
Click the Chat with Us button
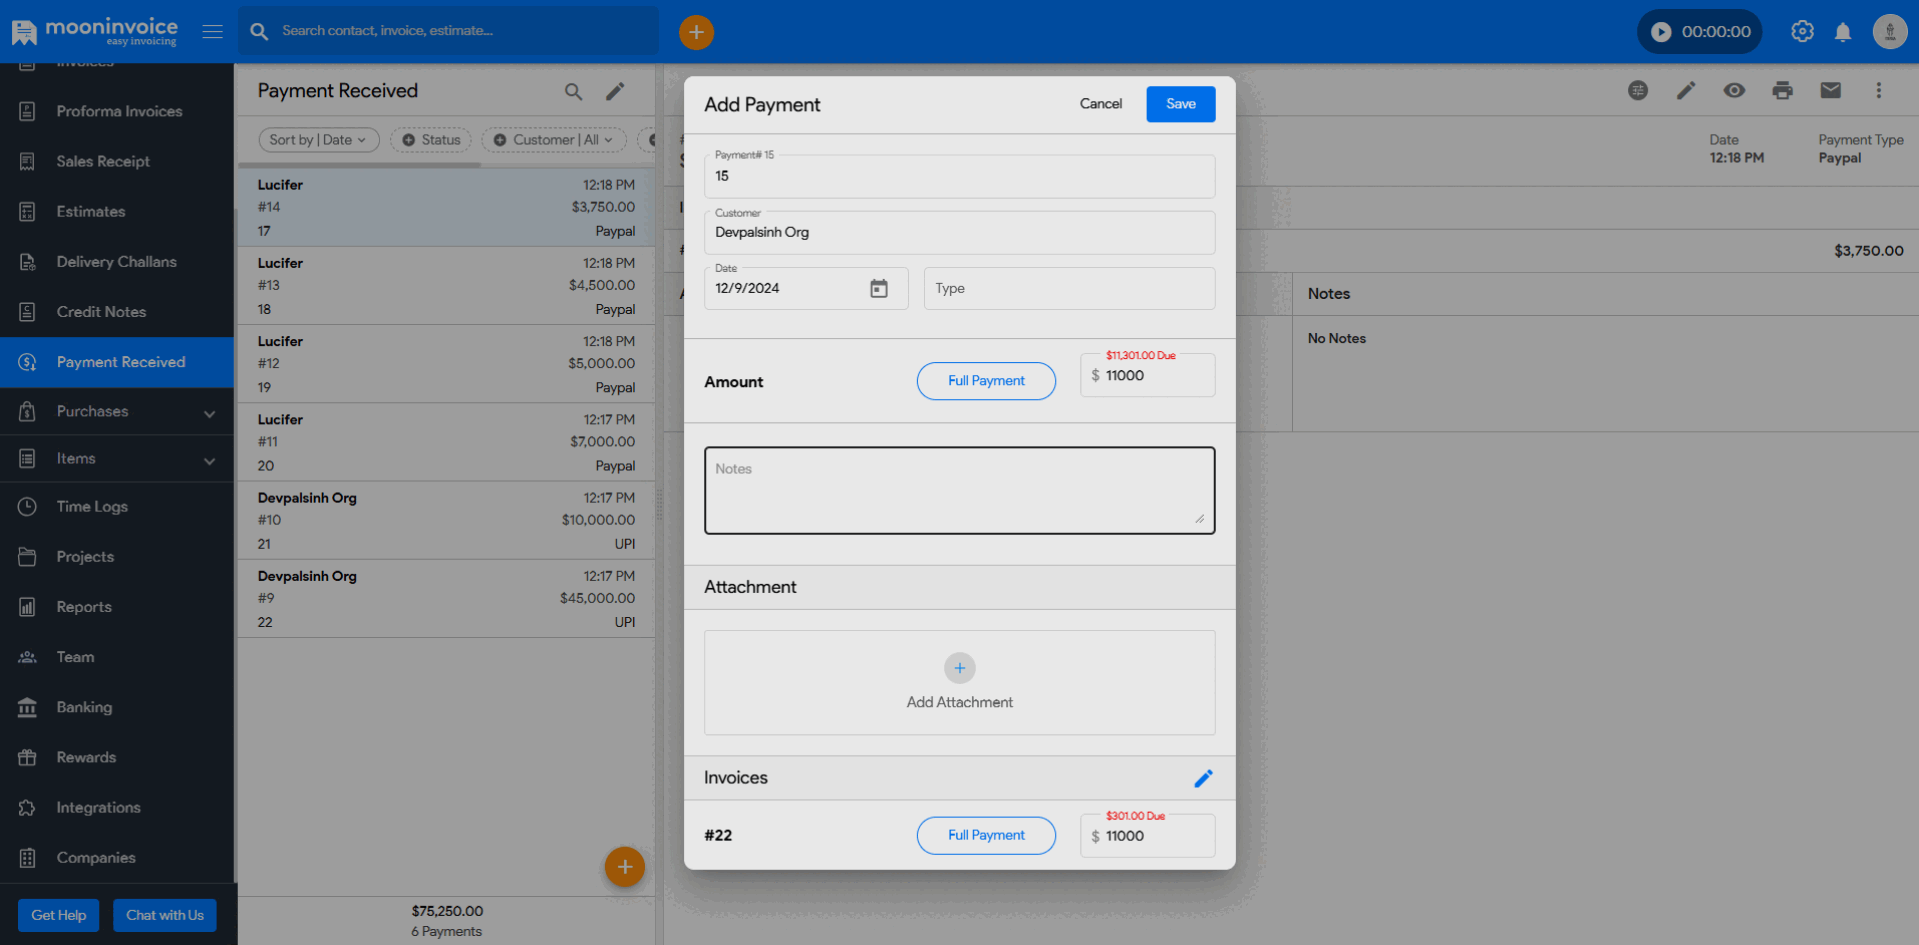pyautogui.click(x=164, y=916)
